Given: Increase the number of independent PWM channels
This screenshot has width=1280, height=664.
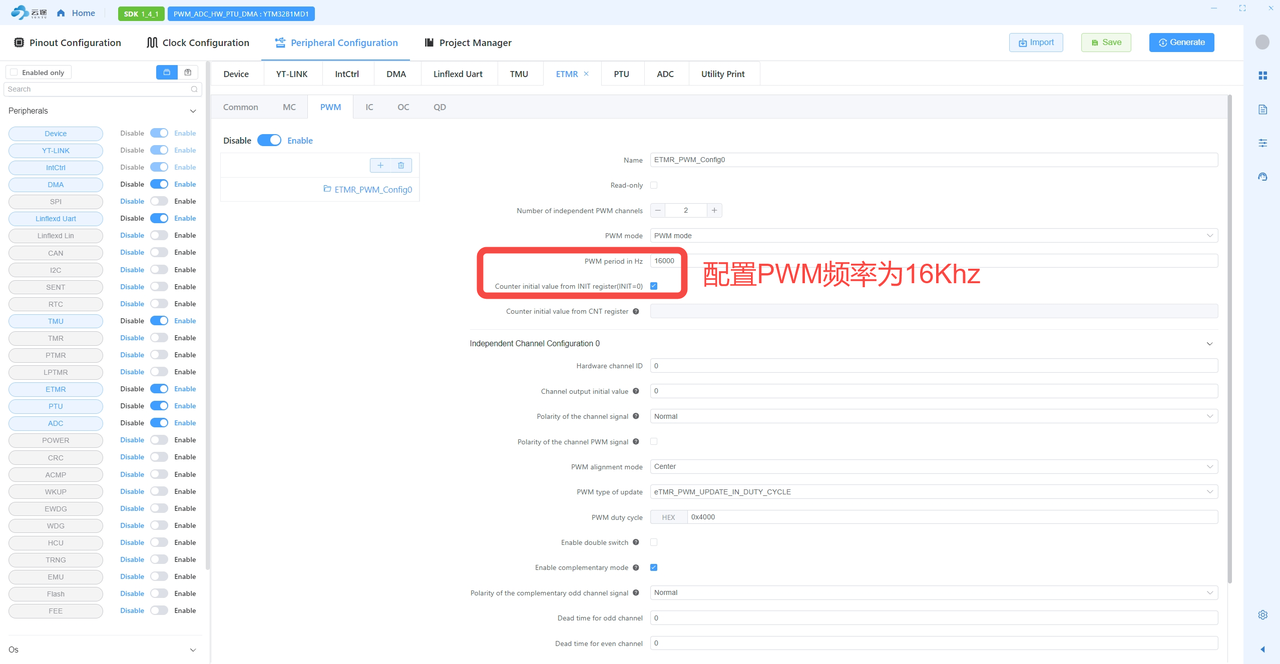Looking at the screenshot, I should click(x=714, y=210).
